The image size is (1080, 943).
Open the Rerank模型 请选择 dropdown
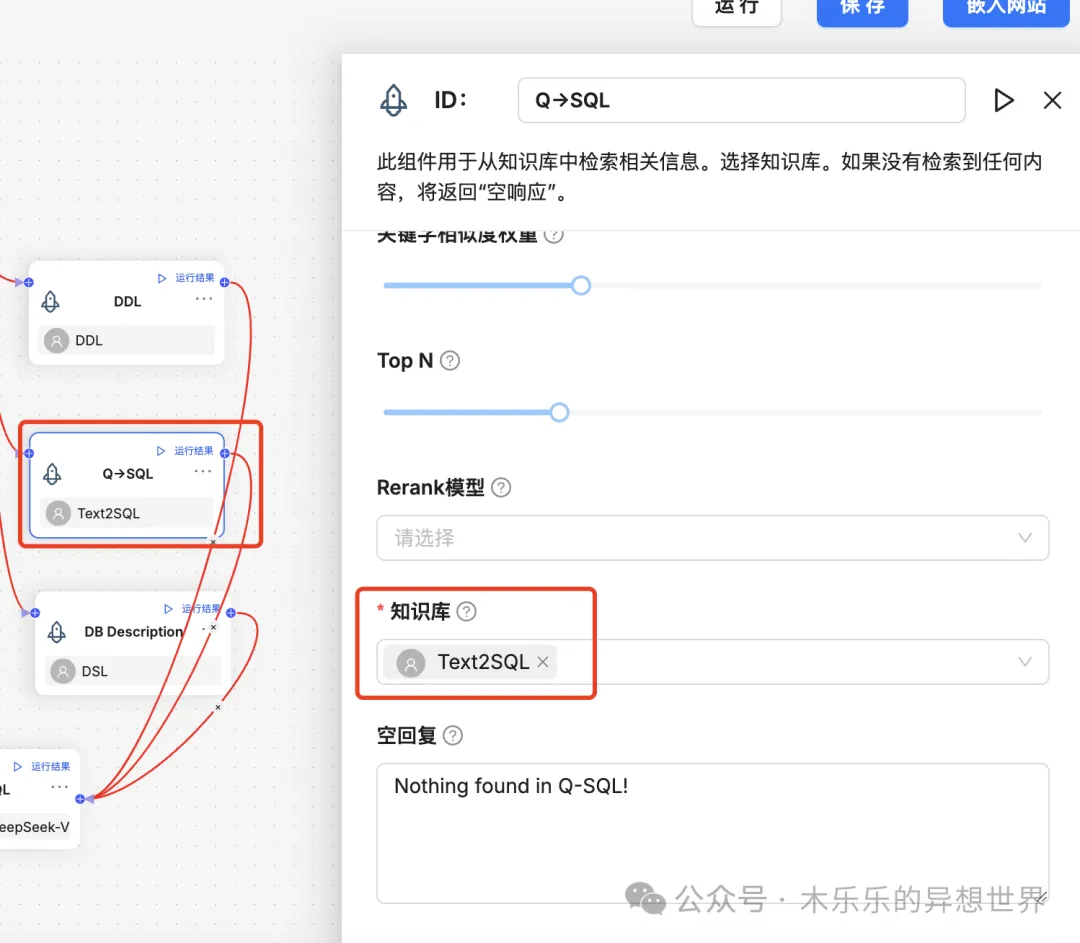(x=712, y=538)
